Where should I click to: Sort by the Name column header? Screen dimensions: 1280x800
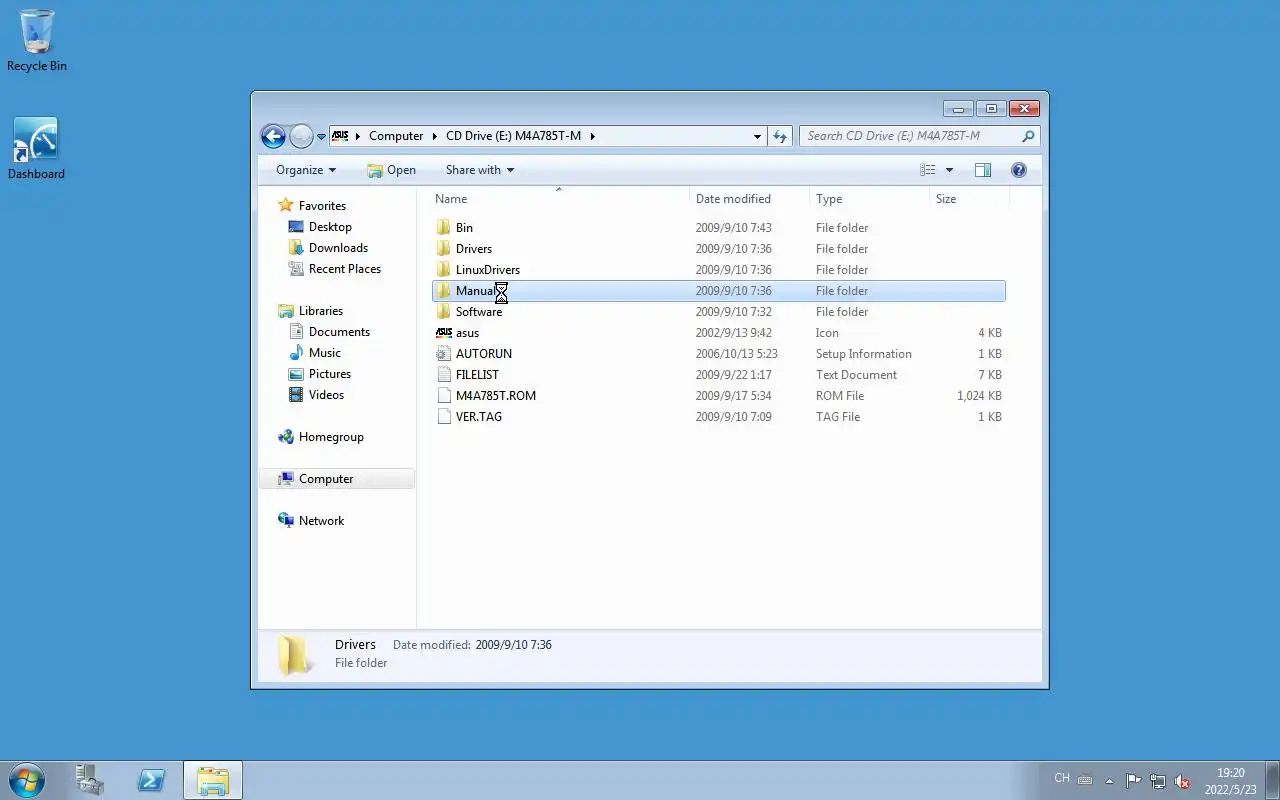pyautogui.click(x=560, y=199)
